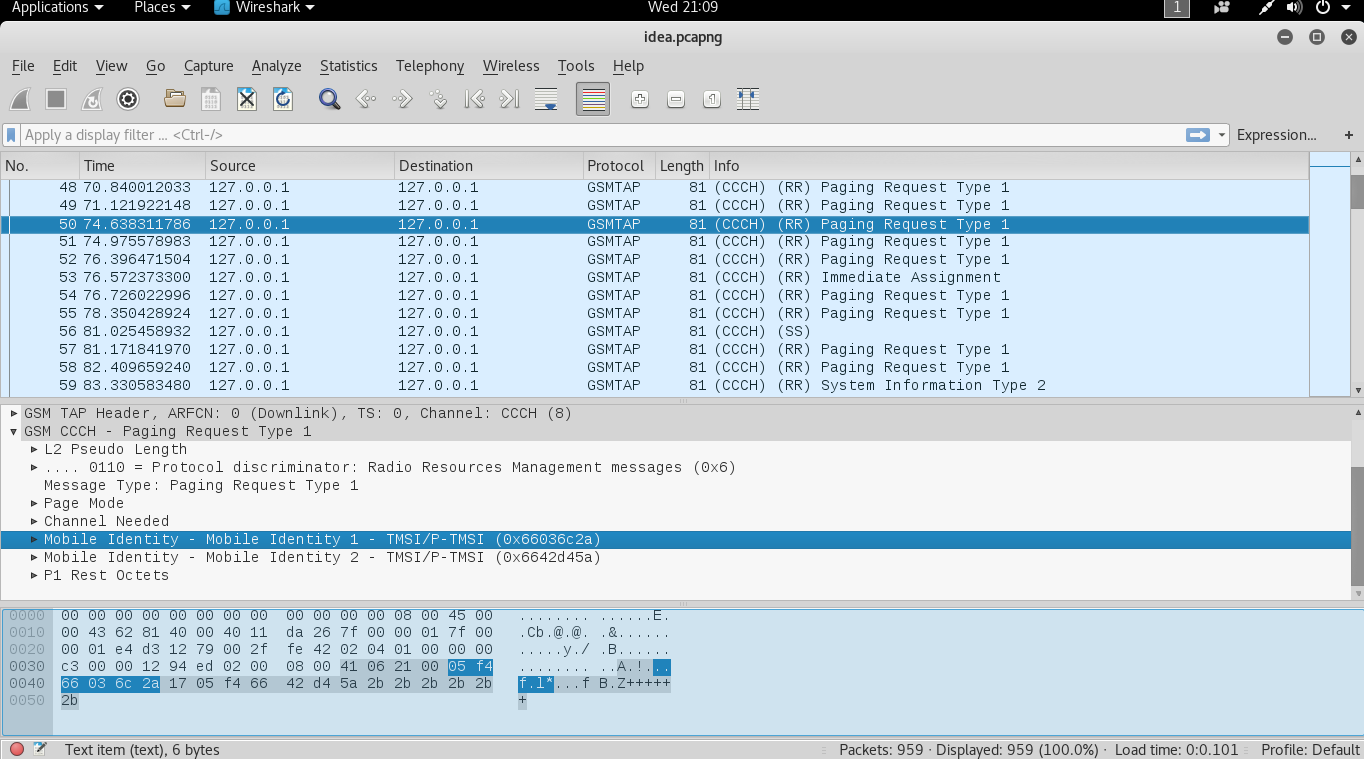This screenshot has width=1364, height=759.
Task: Jump to the last packet
Action: pyautogui.click(x=510, y=99)
